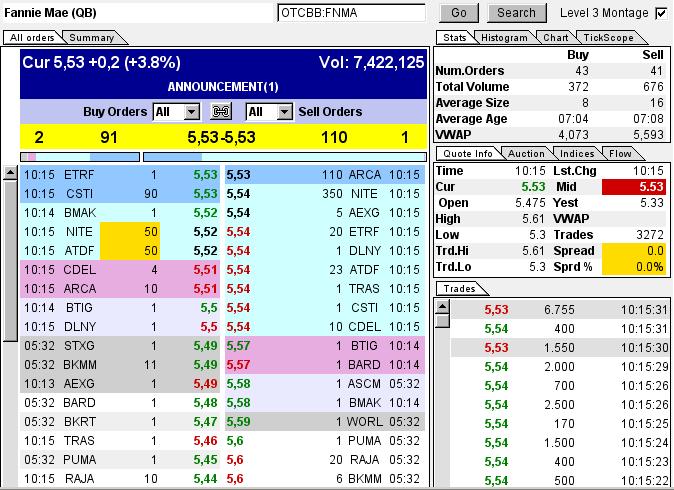
Task: Select the AEXG sell order of 5
Action: [325, 213]
